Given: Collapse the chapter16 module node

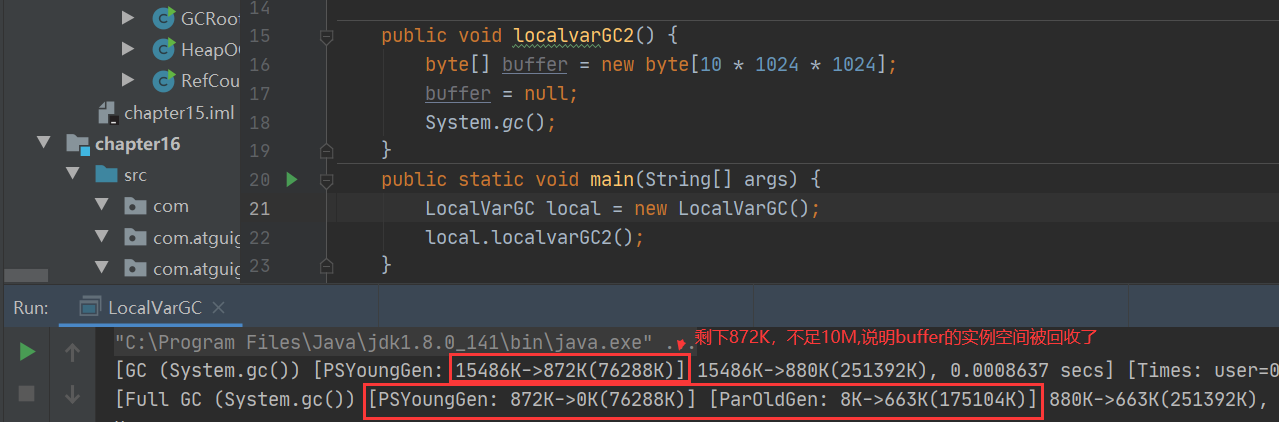Looking at the screenshot, I should coord(43,143).
